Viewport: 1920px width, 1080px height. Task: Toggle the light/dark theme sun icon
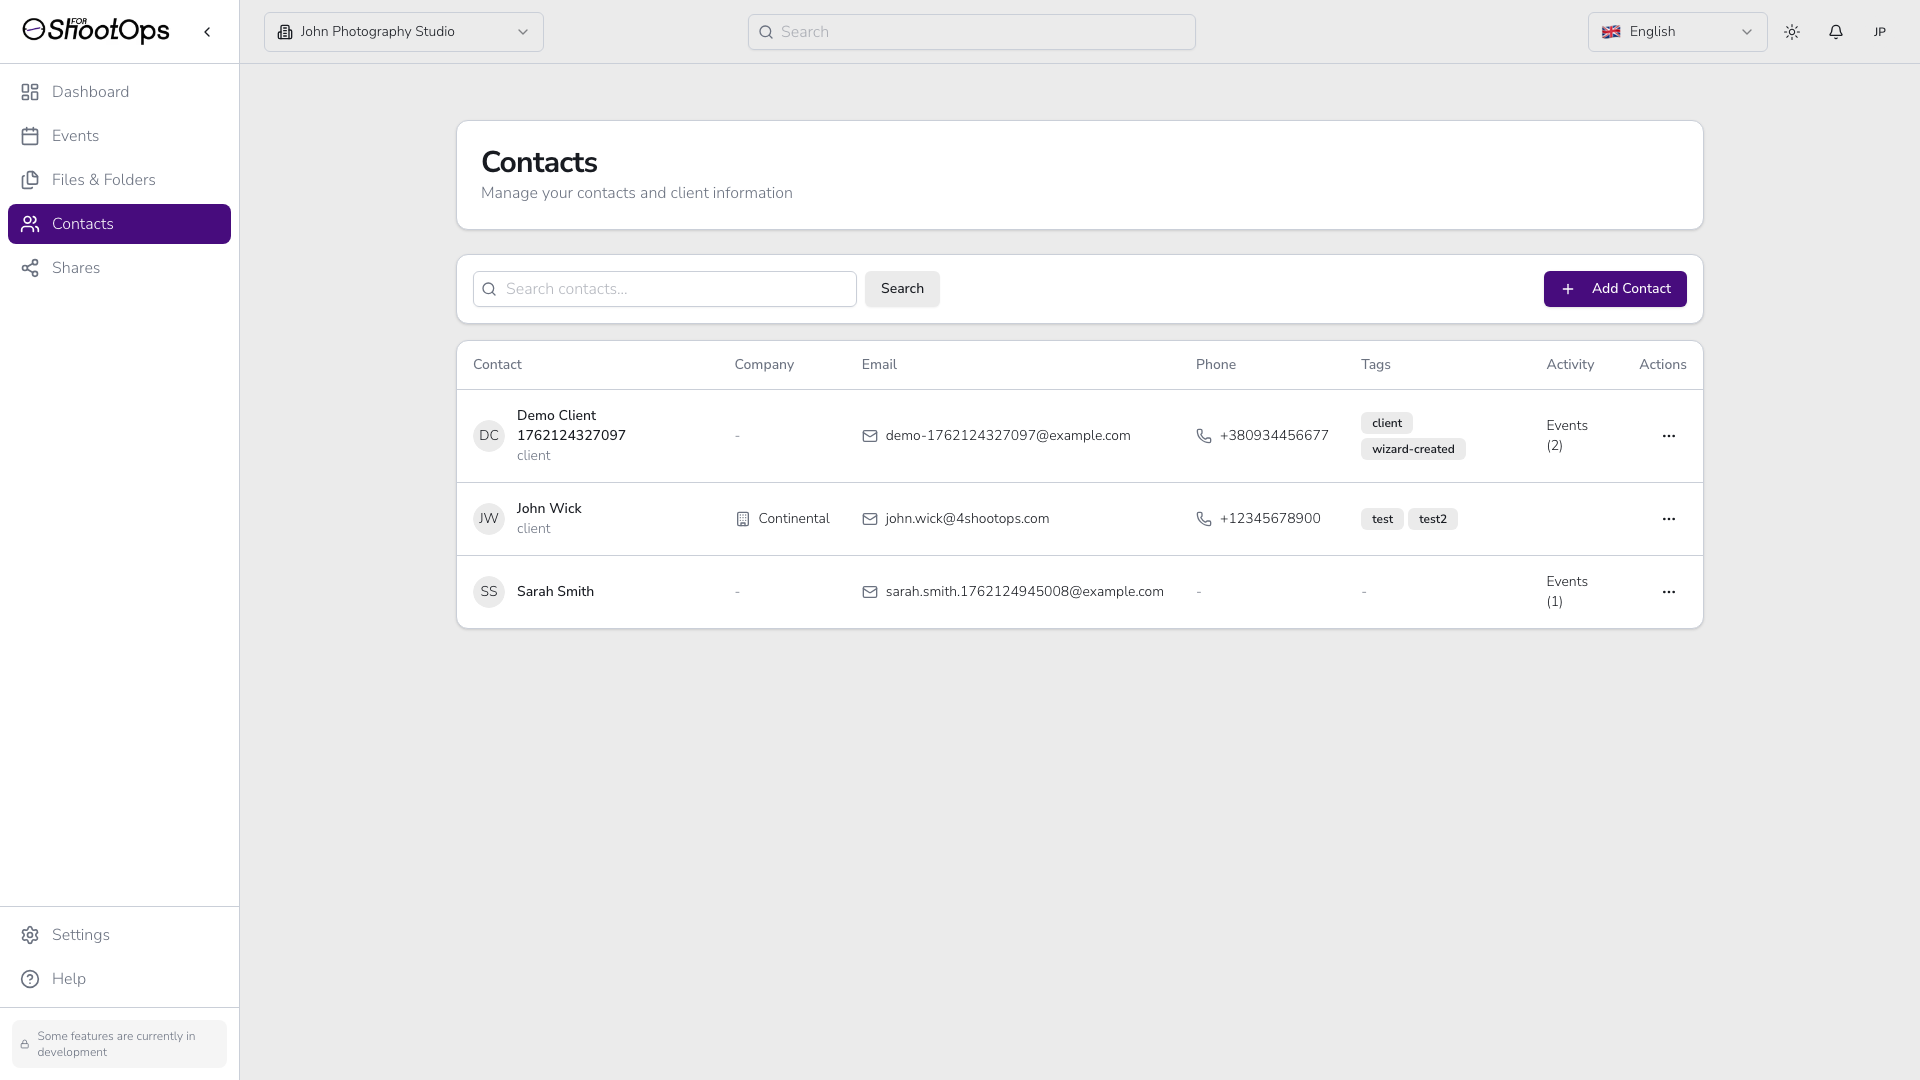1791,32
